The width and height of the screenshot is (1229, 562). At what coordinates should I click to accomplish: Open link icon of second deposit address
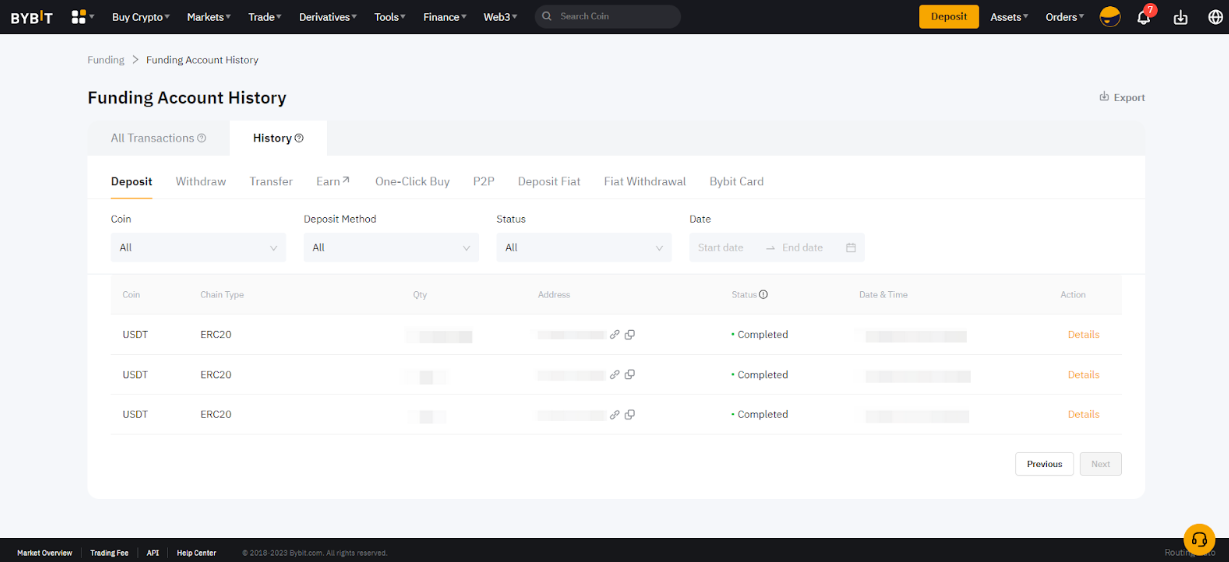tap(615, 375)
